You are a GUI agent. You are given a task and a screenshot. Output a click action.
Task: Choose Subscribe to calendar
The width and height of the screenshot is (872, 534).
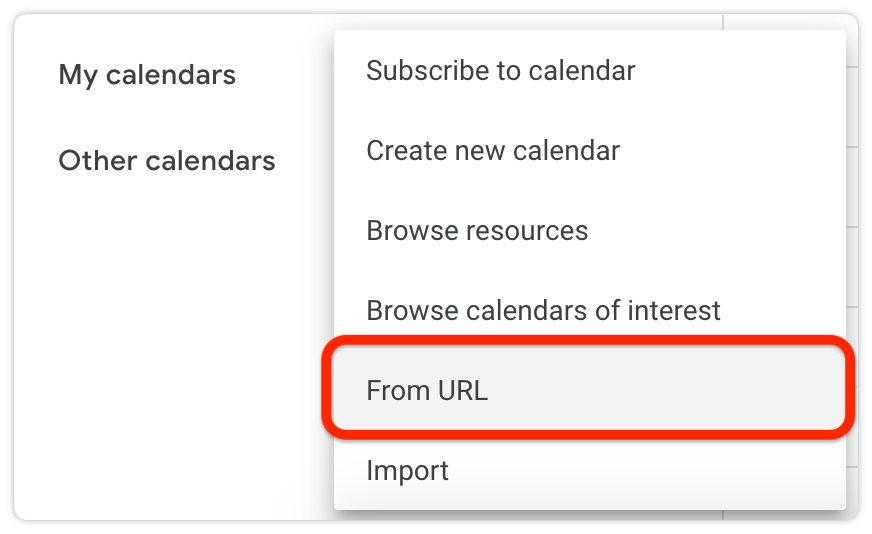[589, 70]
